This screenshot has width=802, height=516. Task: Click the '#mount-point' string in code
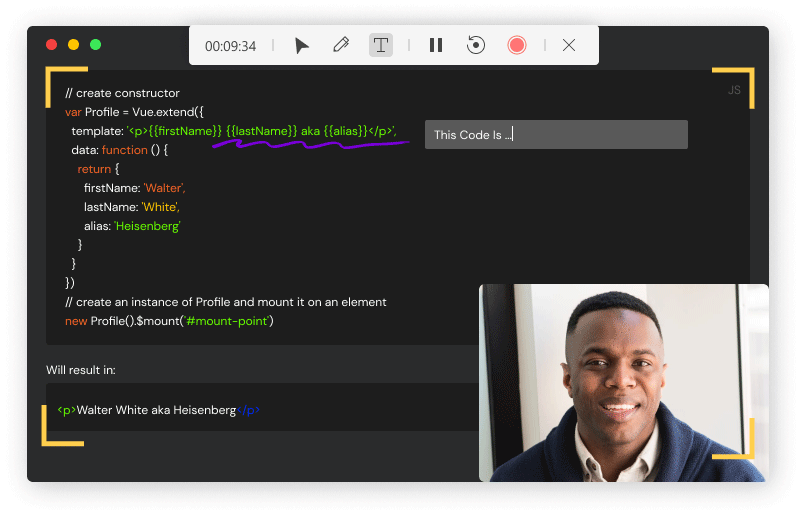227,321
